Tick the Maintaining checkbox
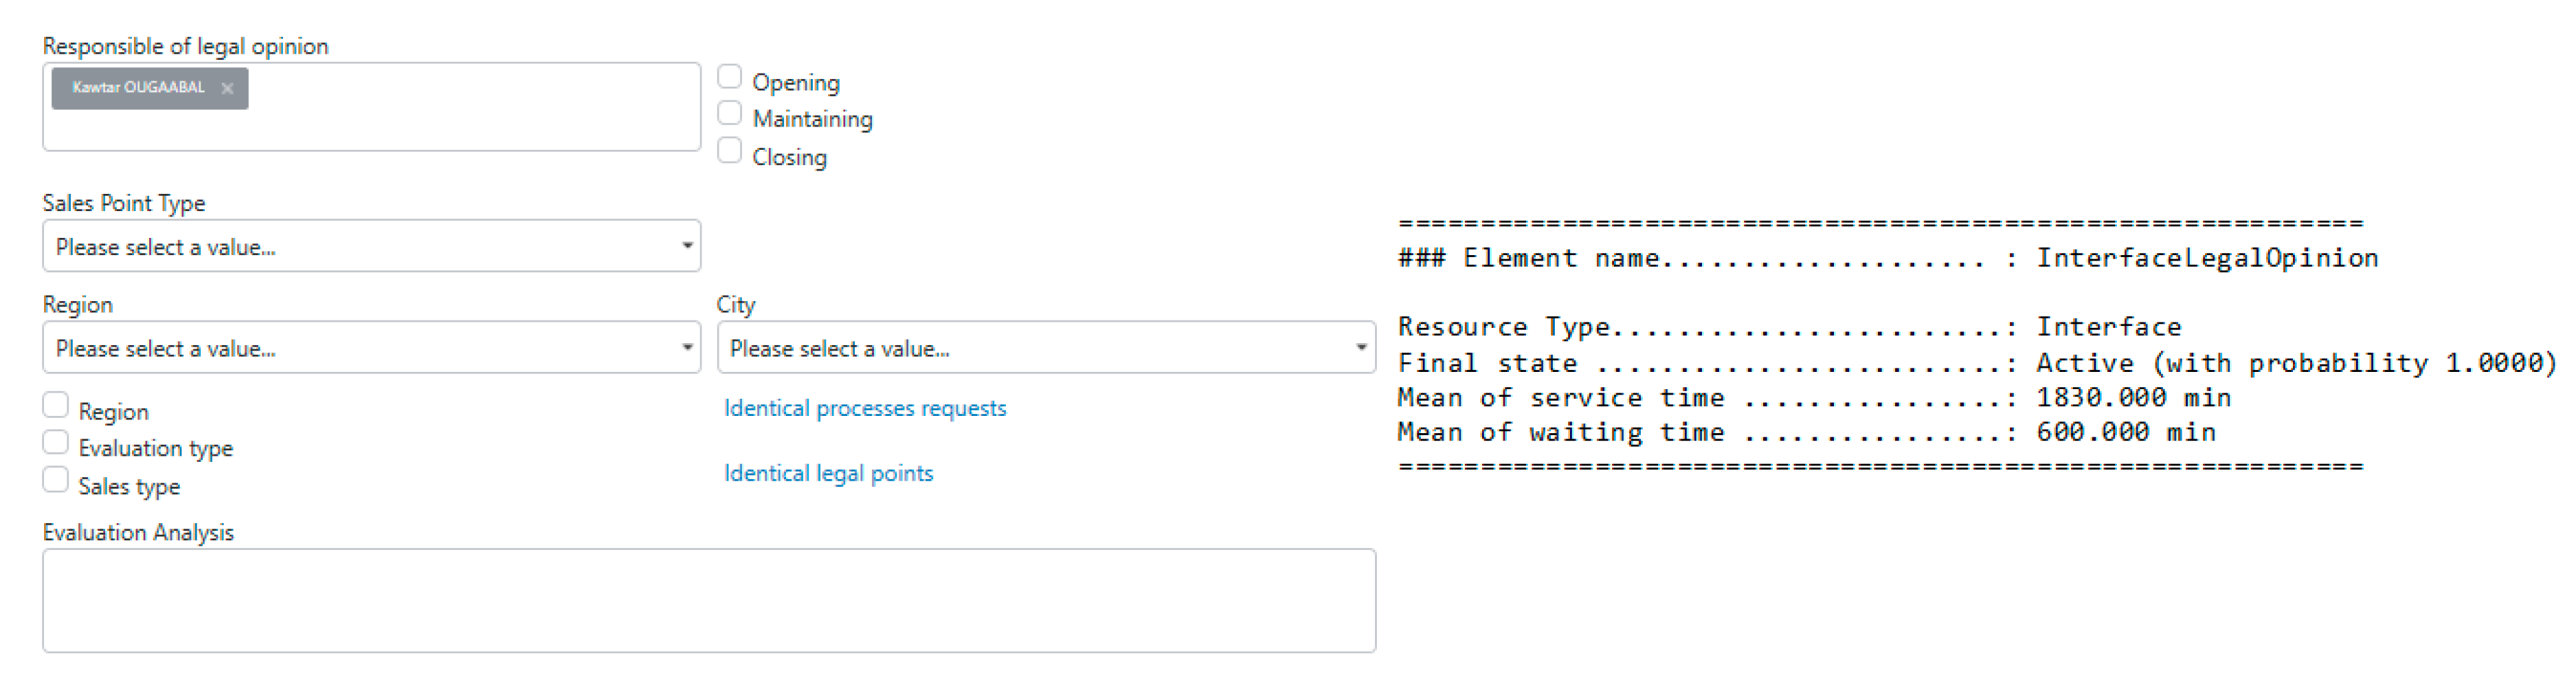Screen dimensions: 2576x693 coord(730,114)
